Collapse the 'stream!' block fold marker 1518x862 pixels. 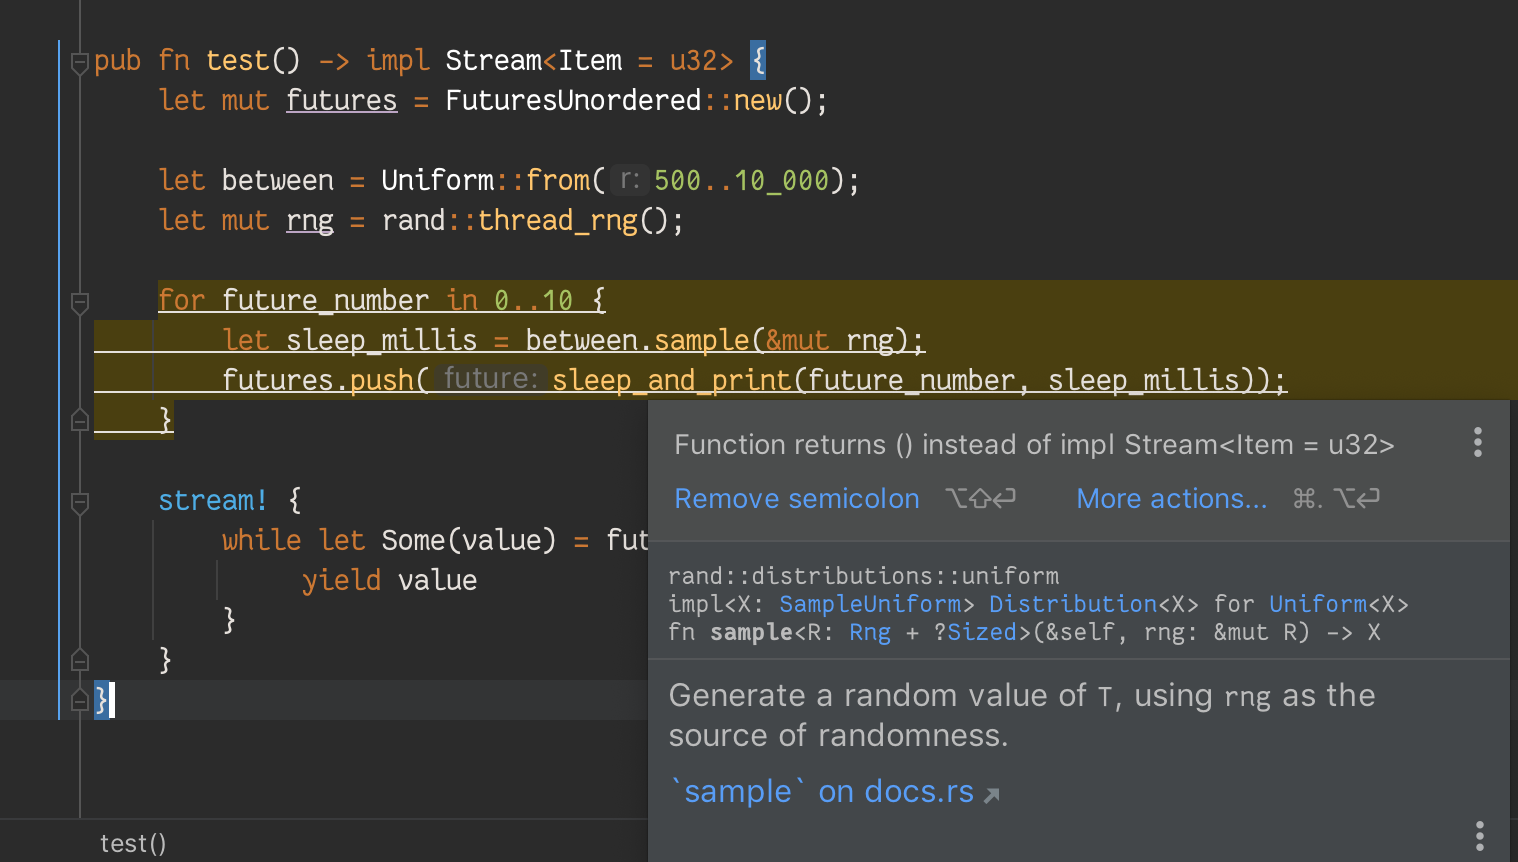(80, 502)
